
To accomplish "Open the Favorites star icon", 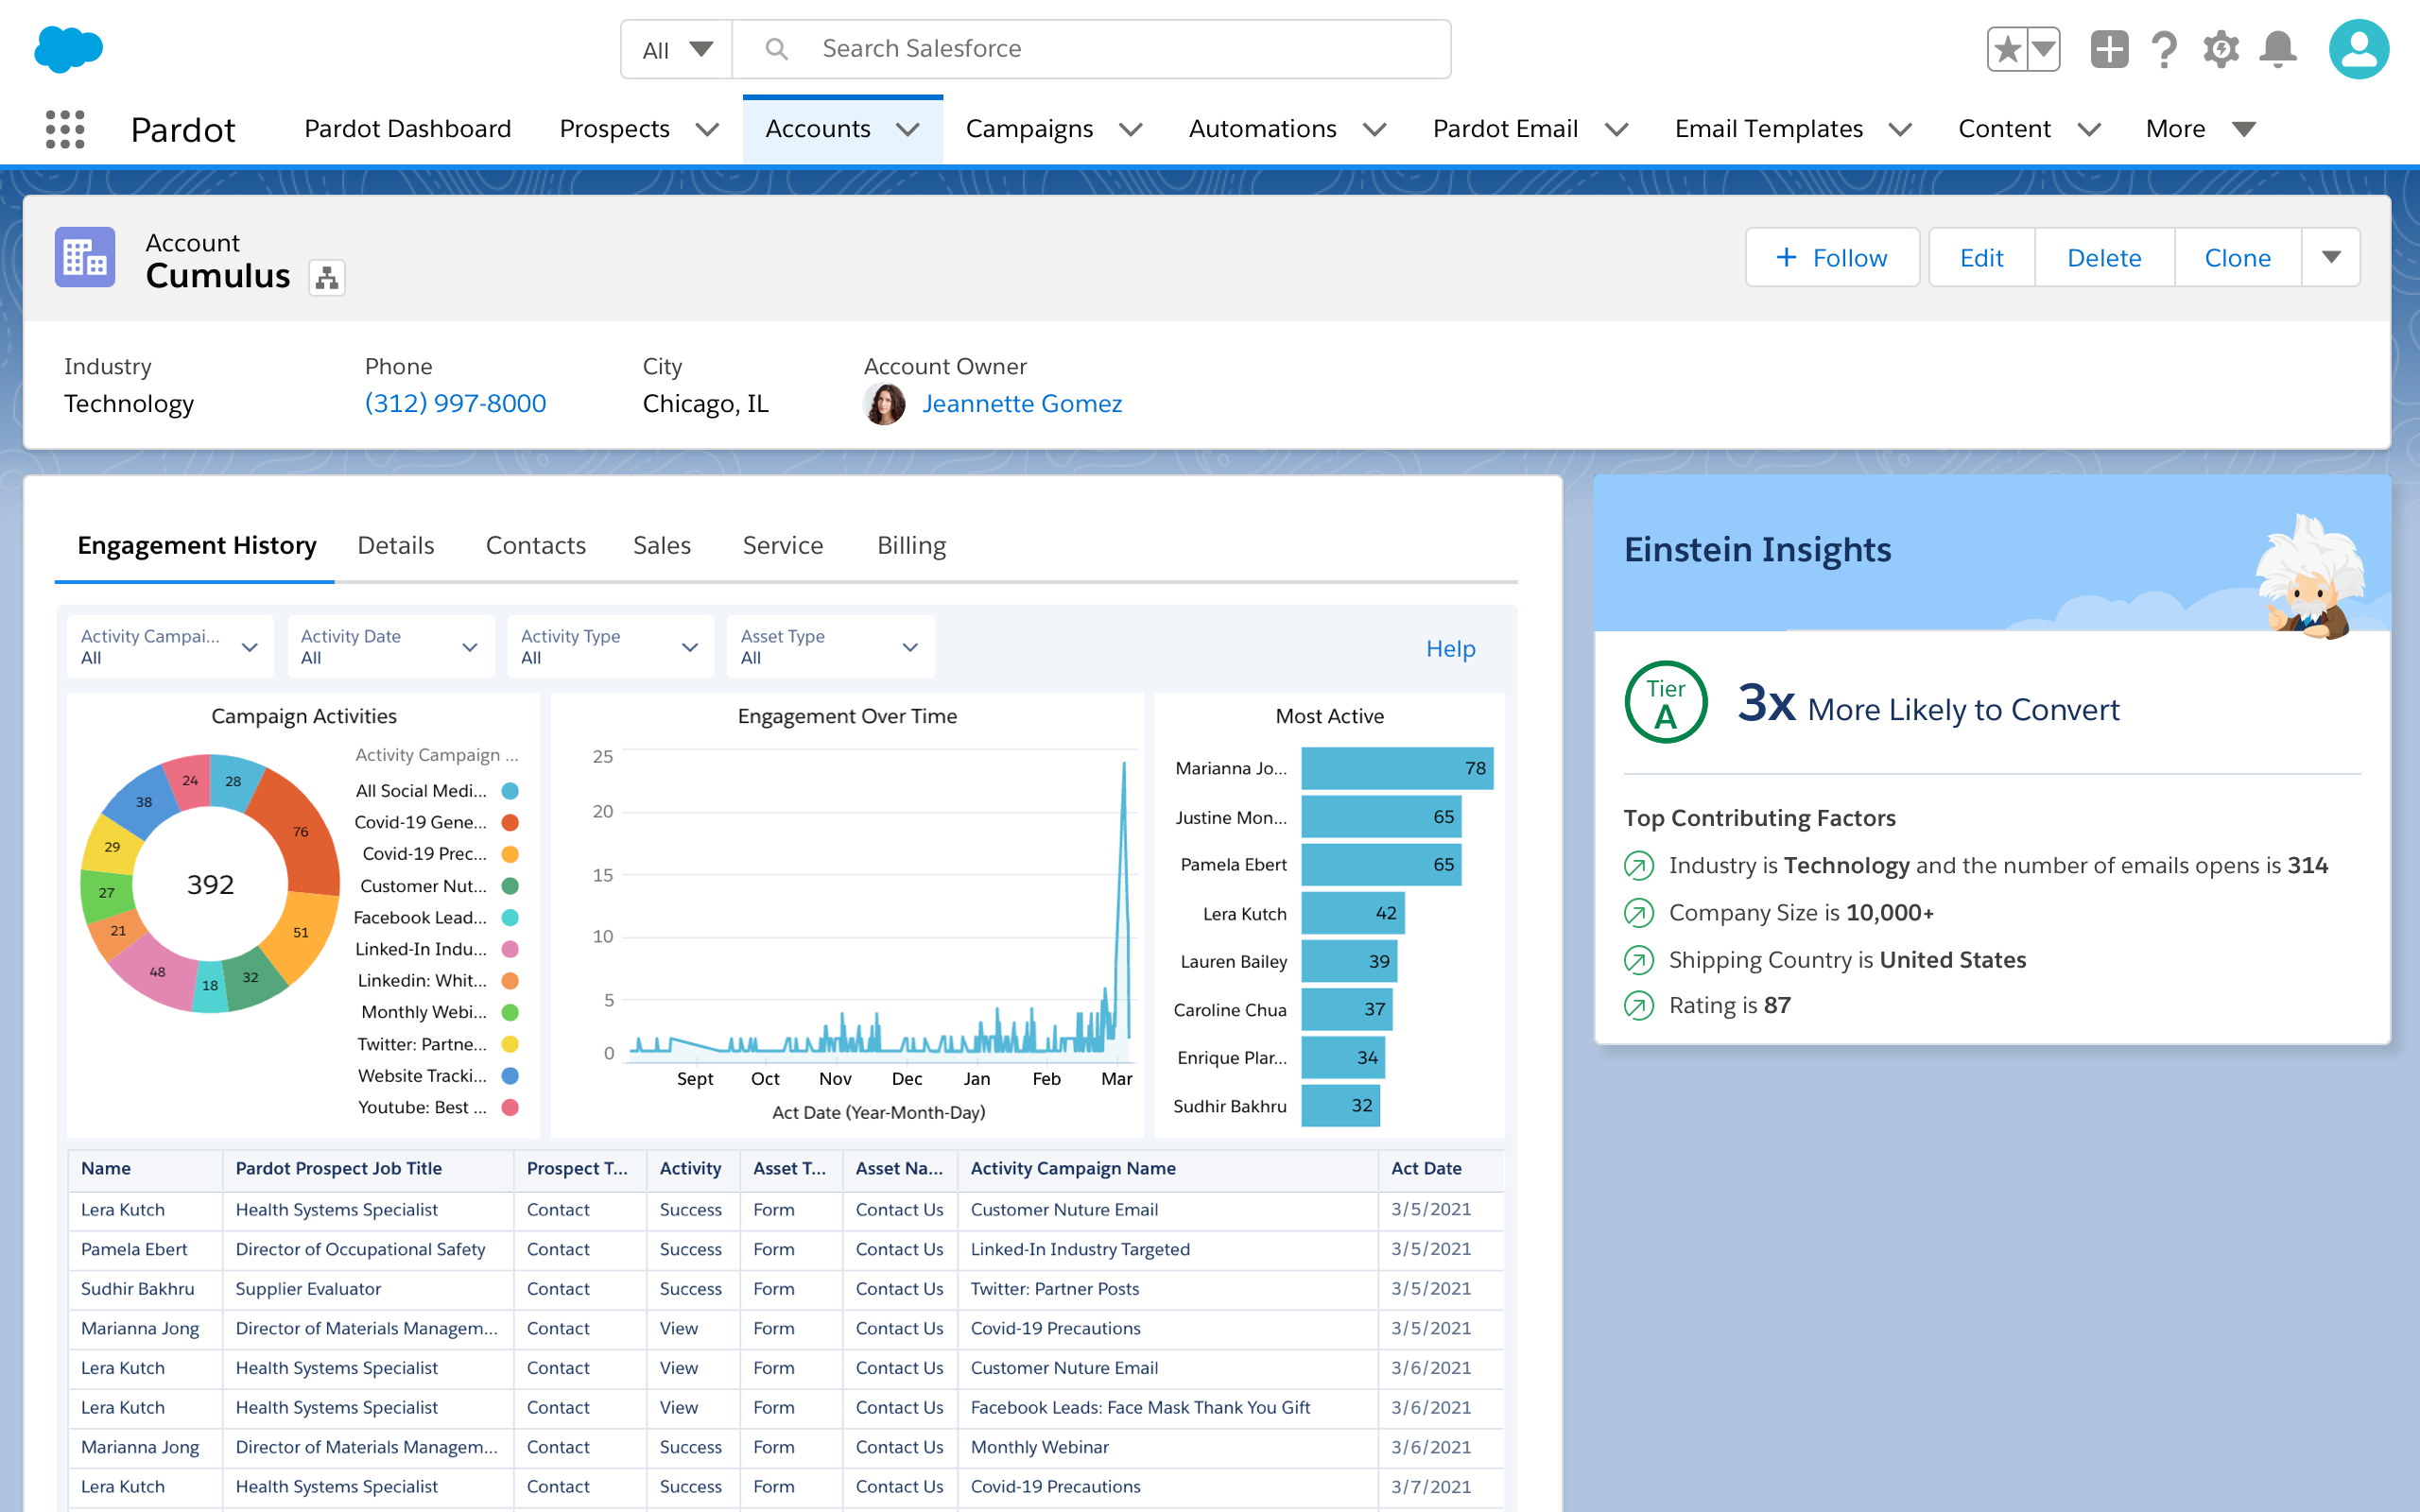I will [2006, 49].
